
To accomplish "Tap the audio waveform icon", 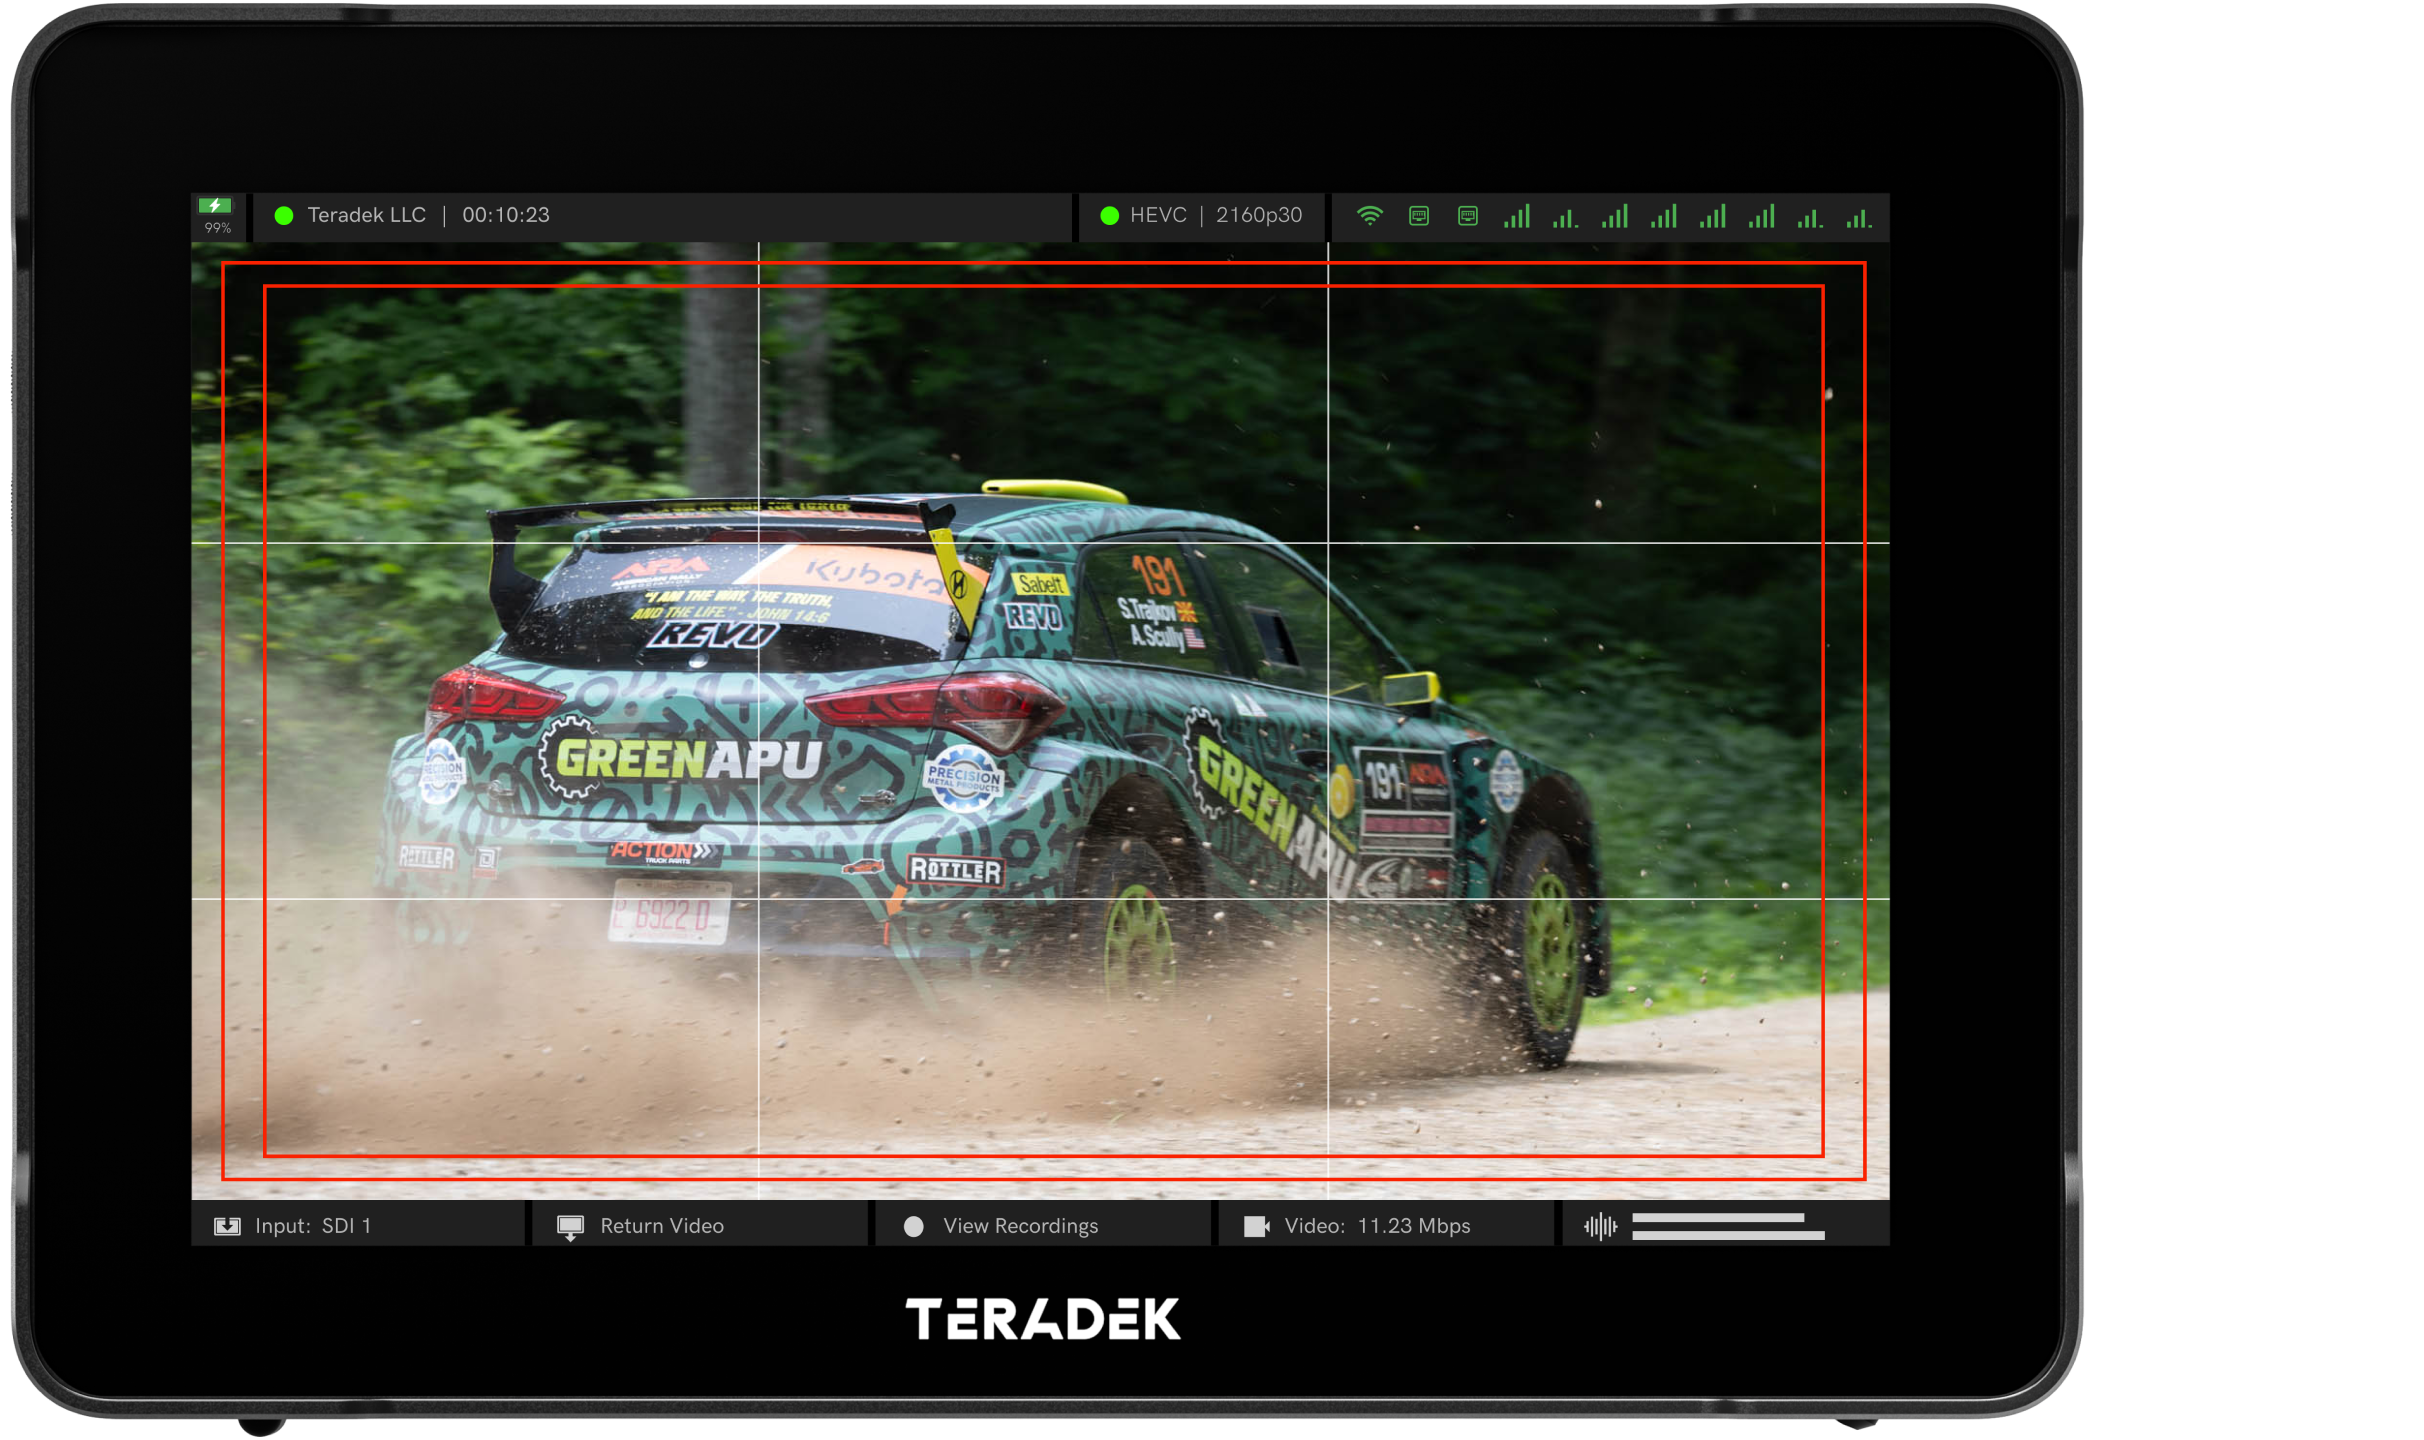I will tap(1600, 1226).
